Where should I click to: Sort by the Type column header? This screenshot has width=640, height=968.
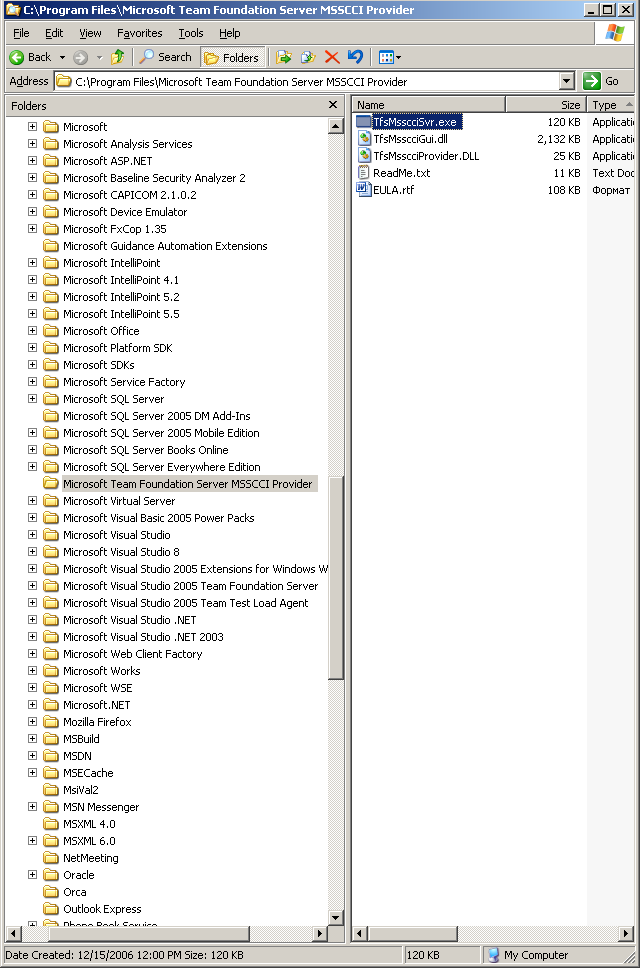tap(611, 105)
